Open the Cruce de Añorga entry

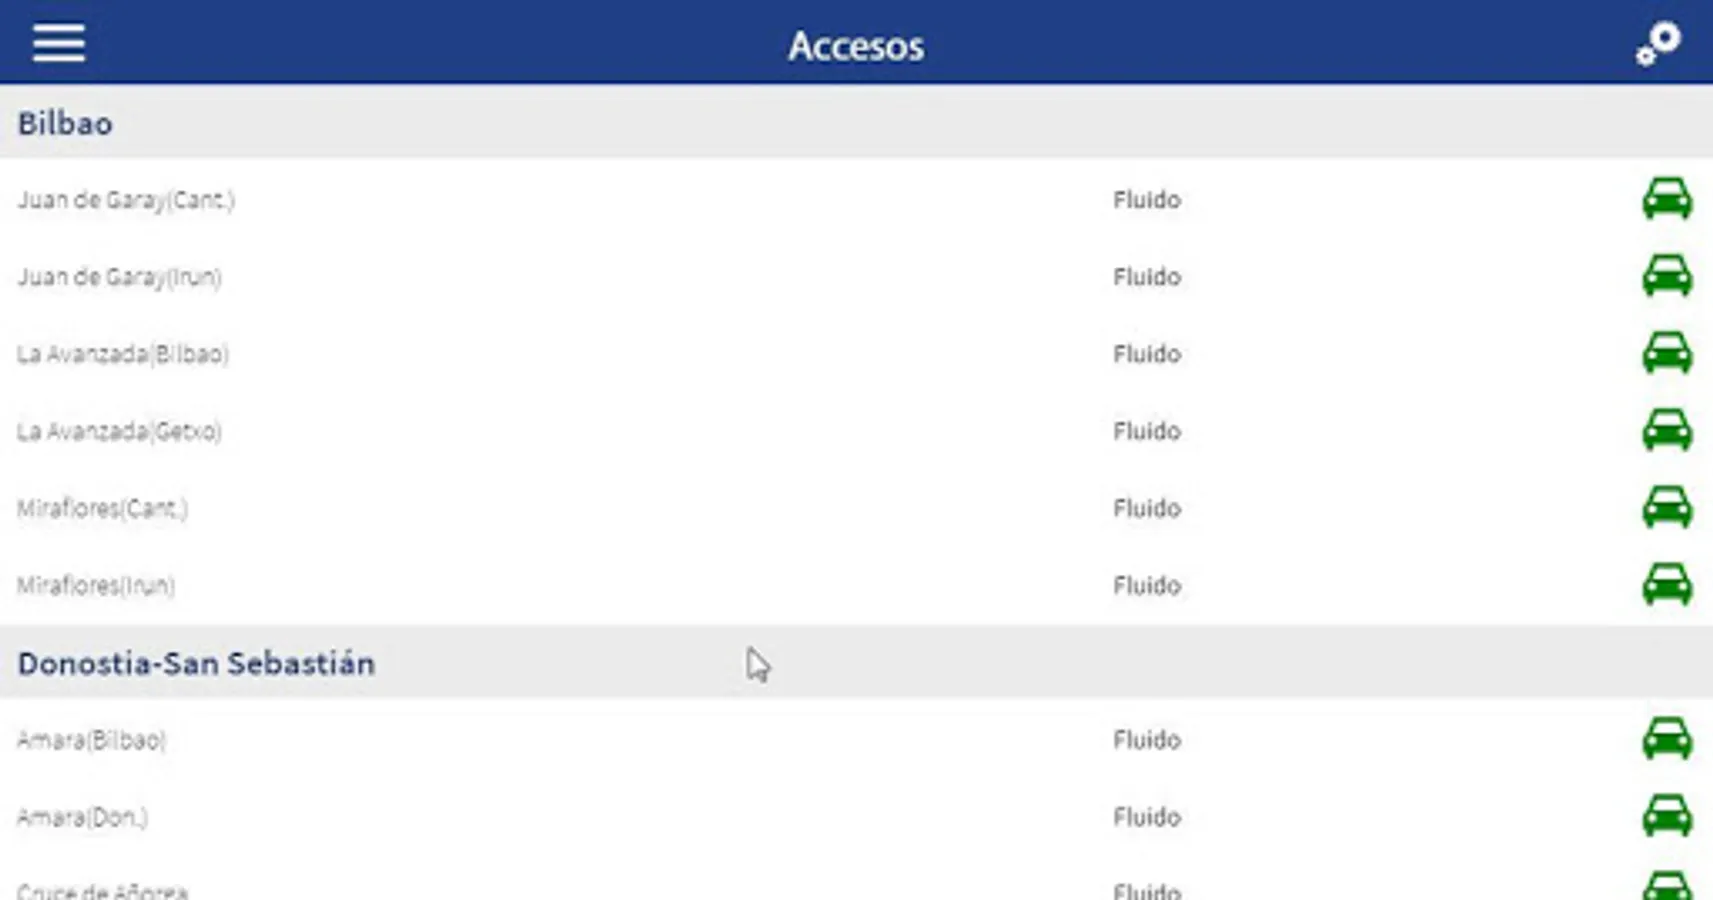click(102, 889)
